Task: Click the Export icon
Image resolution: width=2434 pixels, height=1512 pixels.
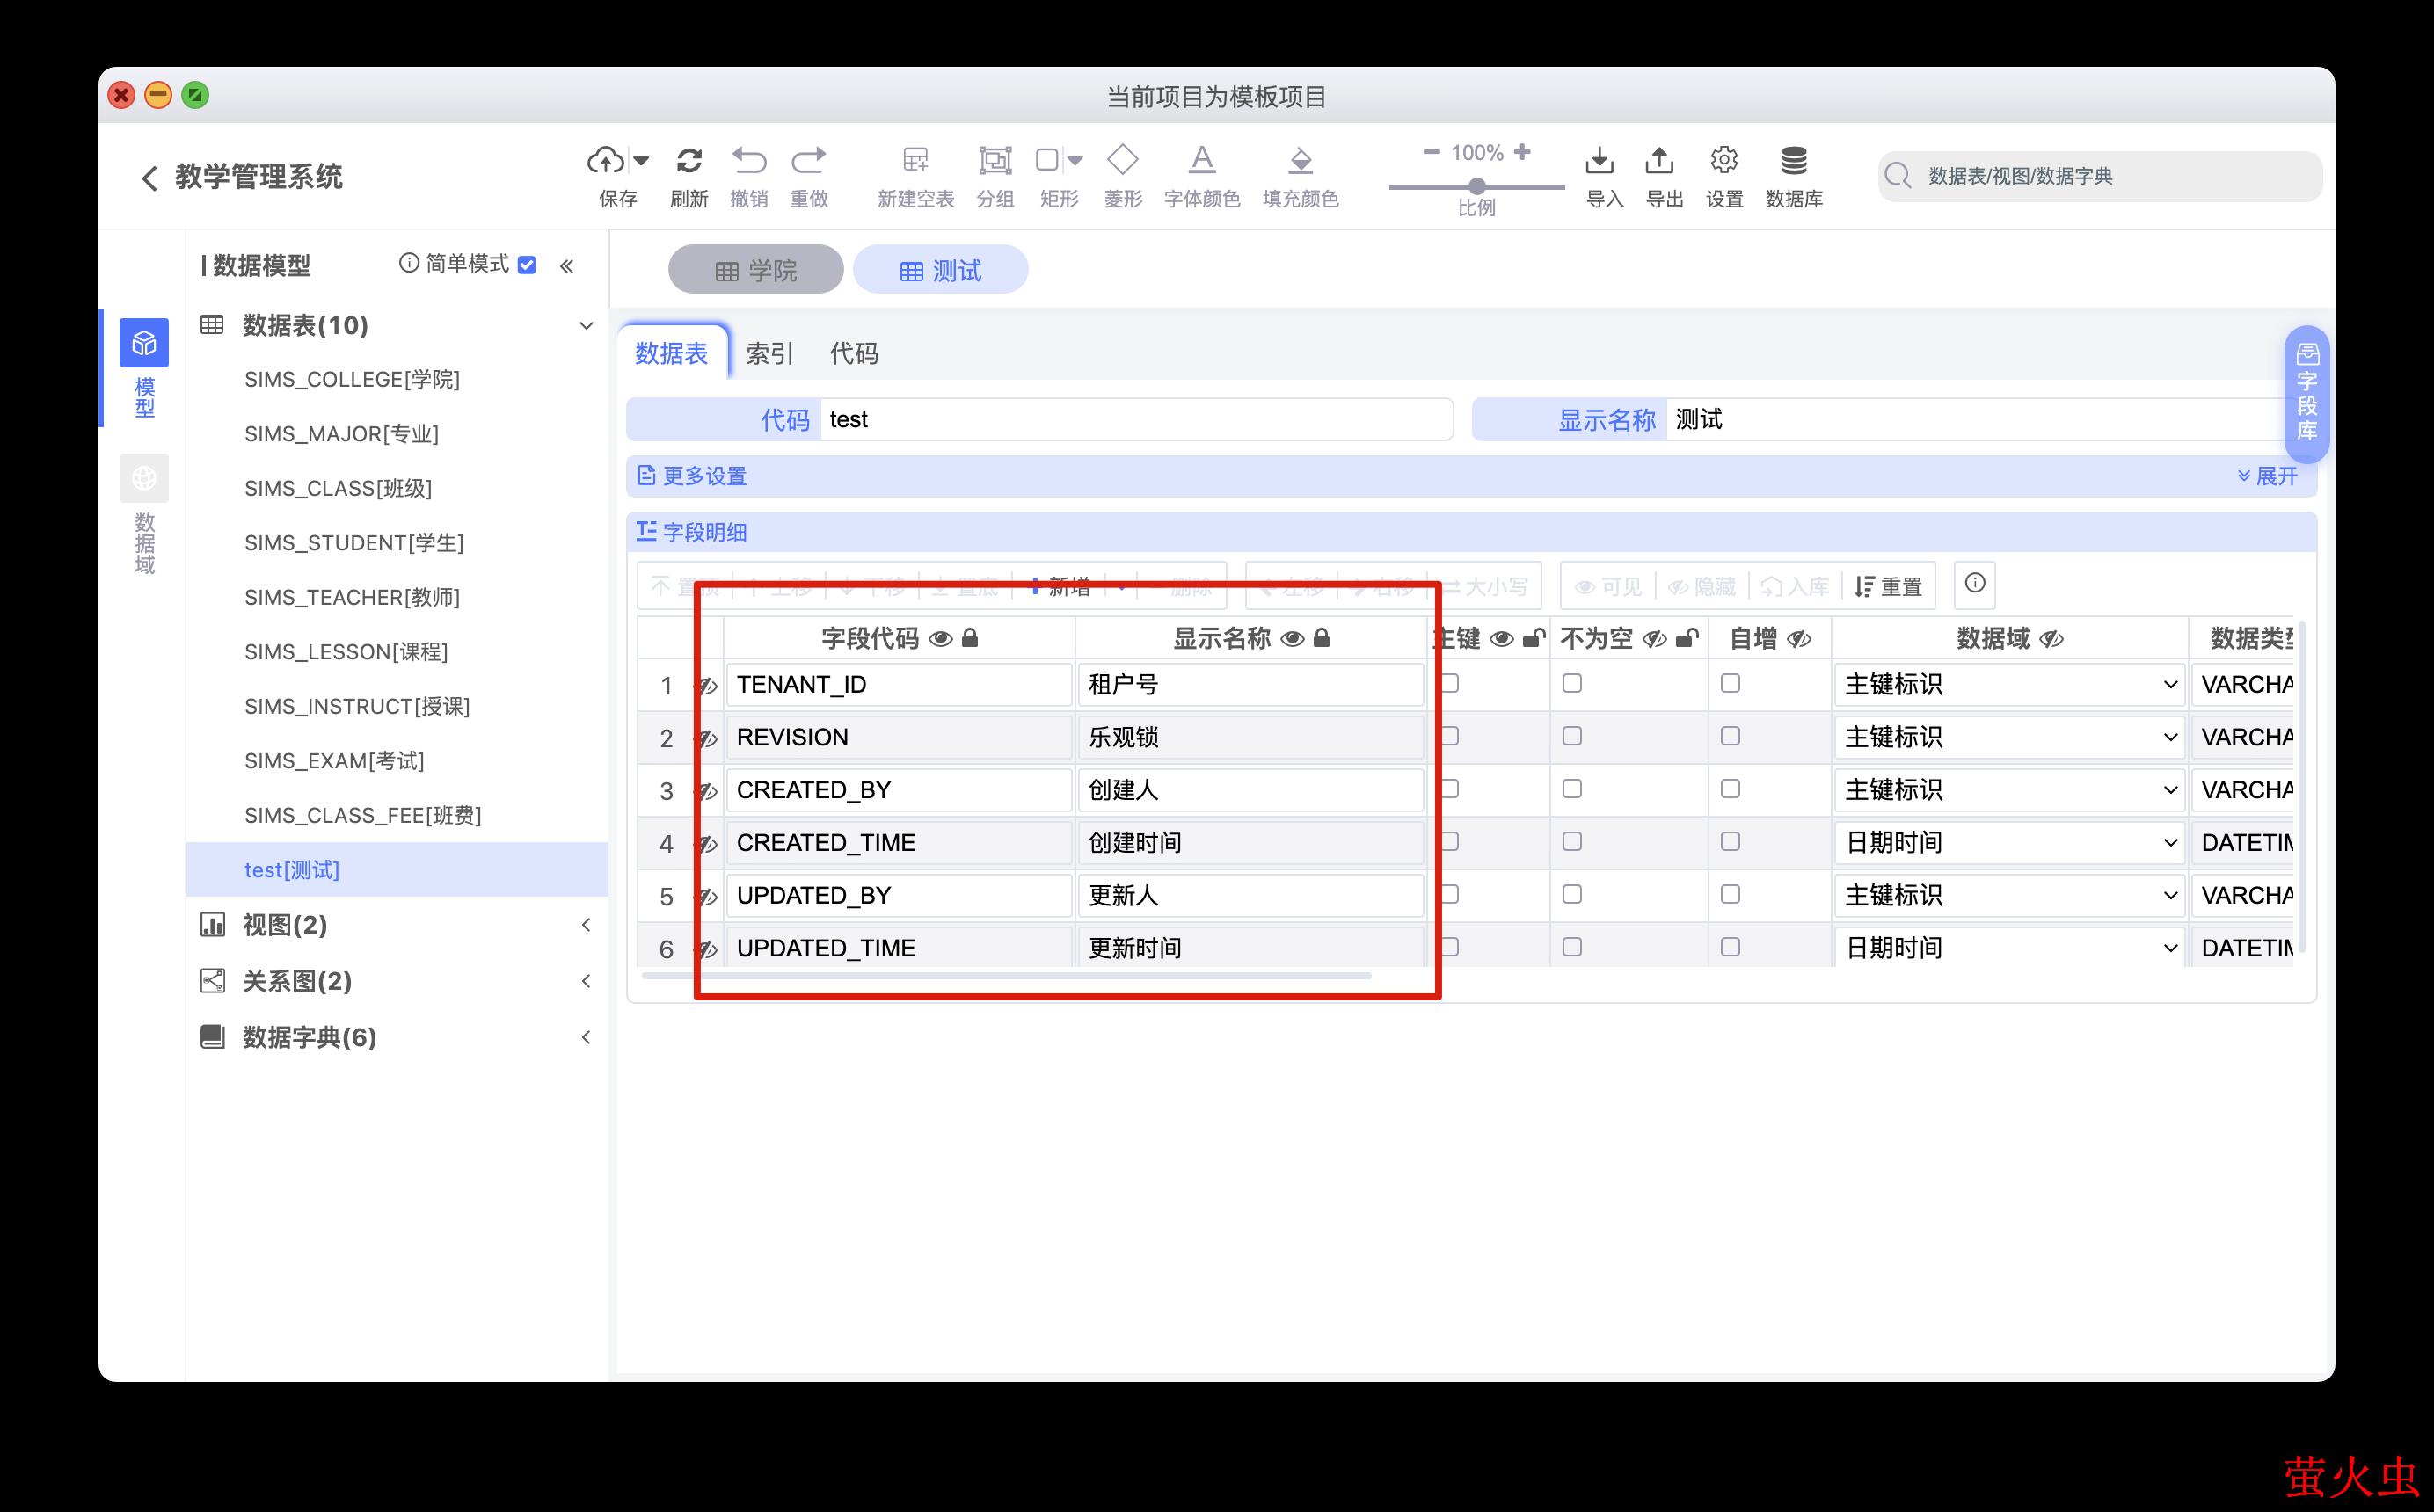Action: [1660, 160]
